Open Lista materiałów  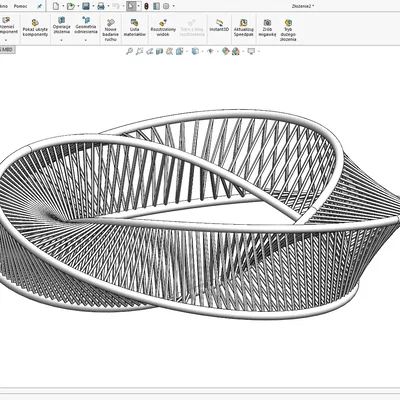point(135,28)
